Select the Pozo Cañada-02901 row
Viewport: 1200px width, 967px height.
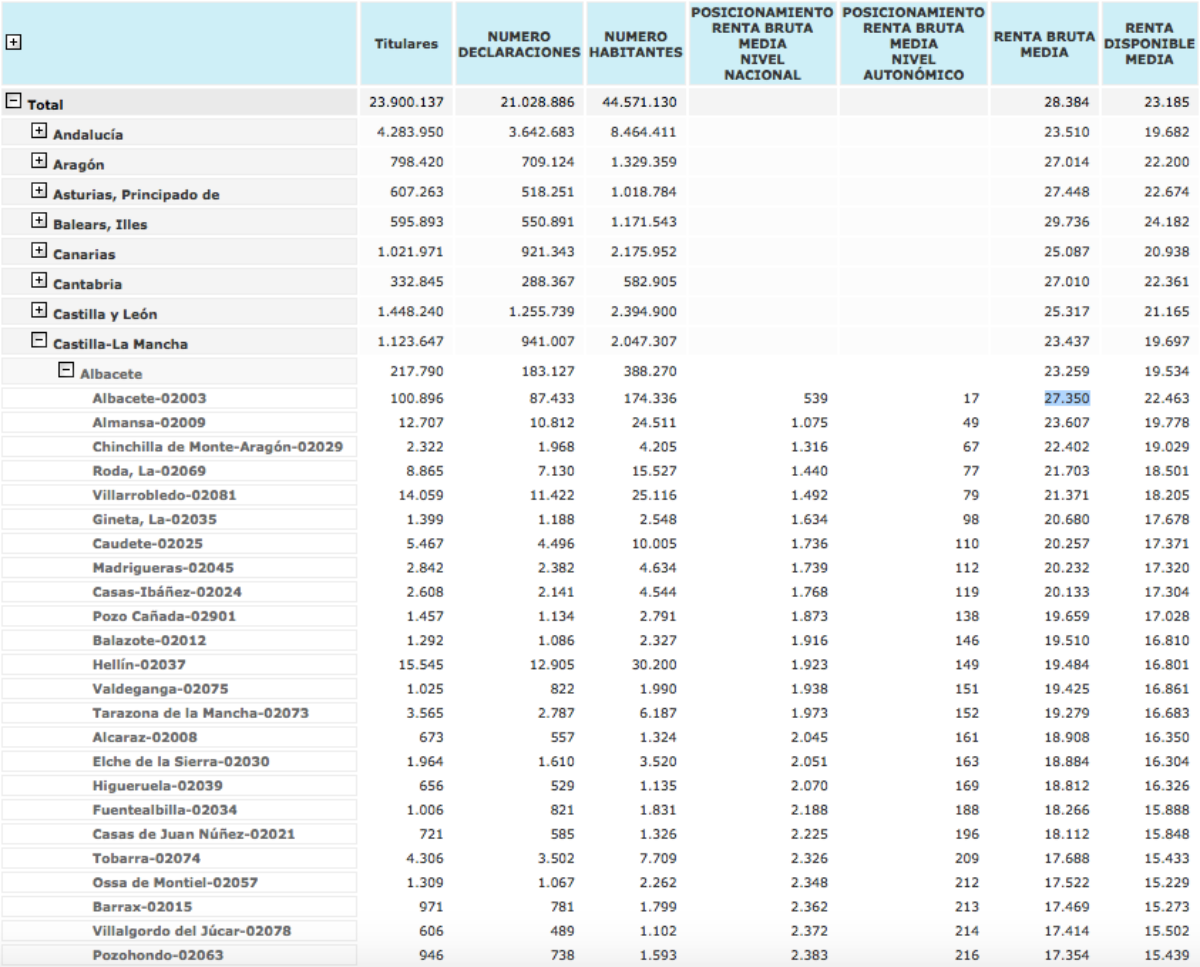(x=180, y=616)
